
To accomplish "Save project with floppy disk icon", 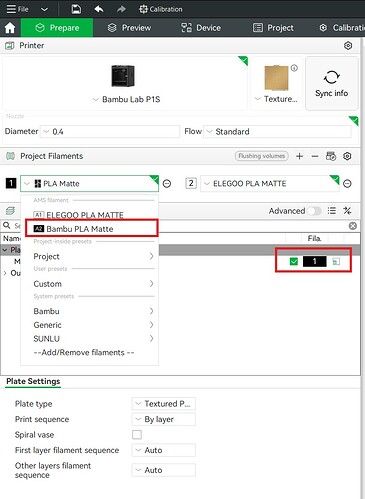I will click(x=76, y=9).
